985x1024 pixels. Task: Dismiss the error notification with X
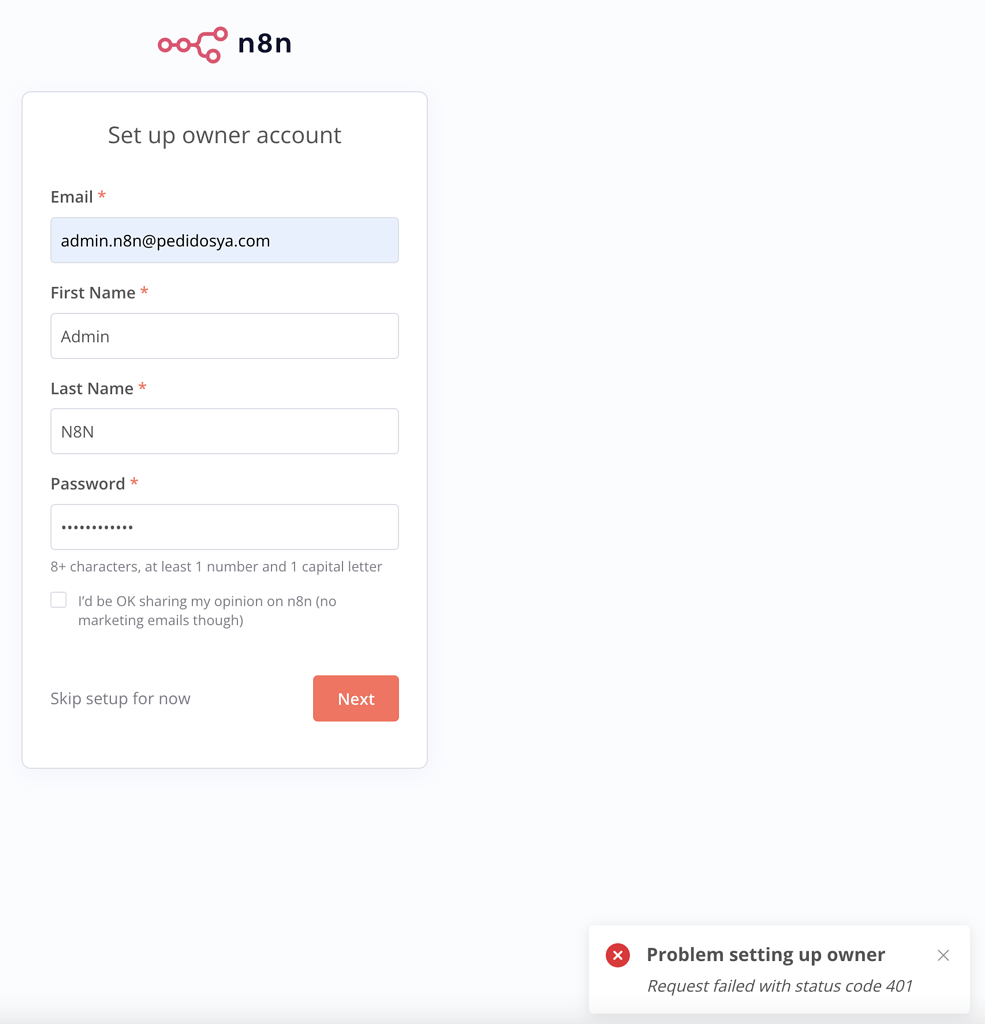click(x=943, y=955)
